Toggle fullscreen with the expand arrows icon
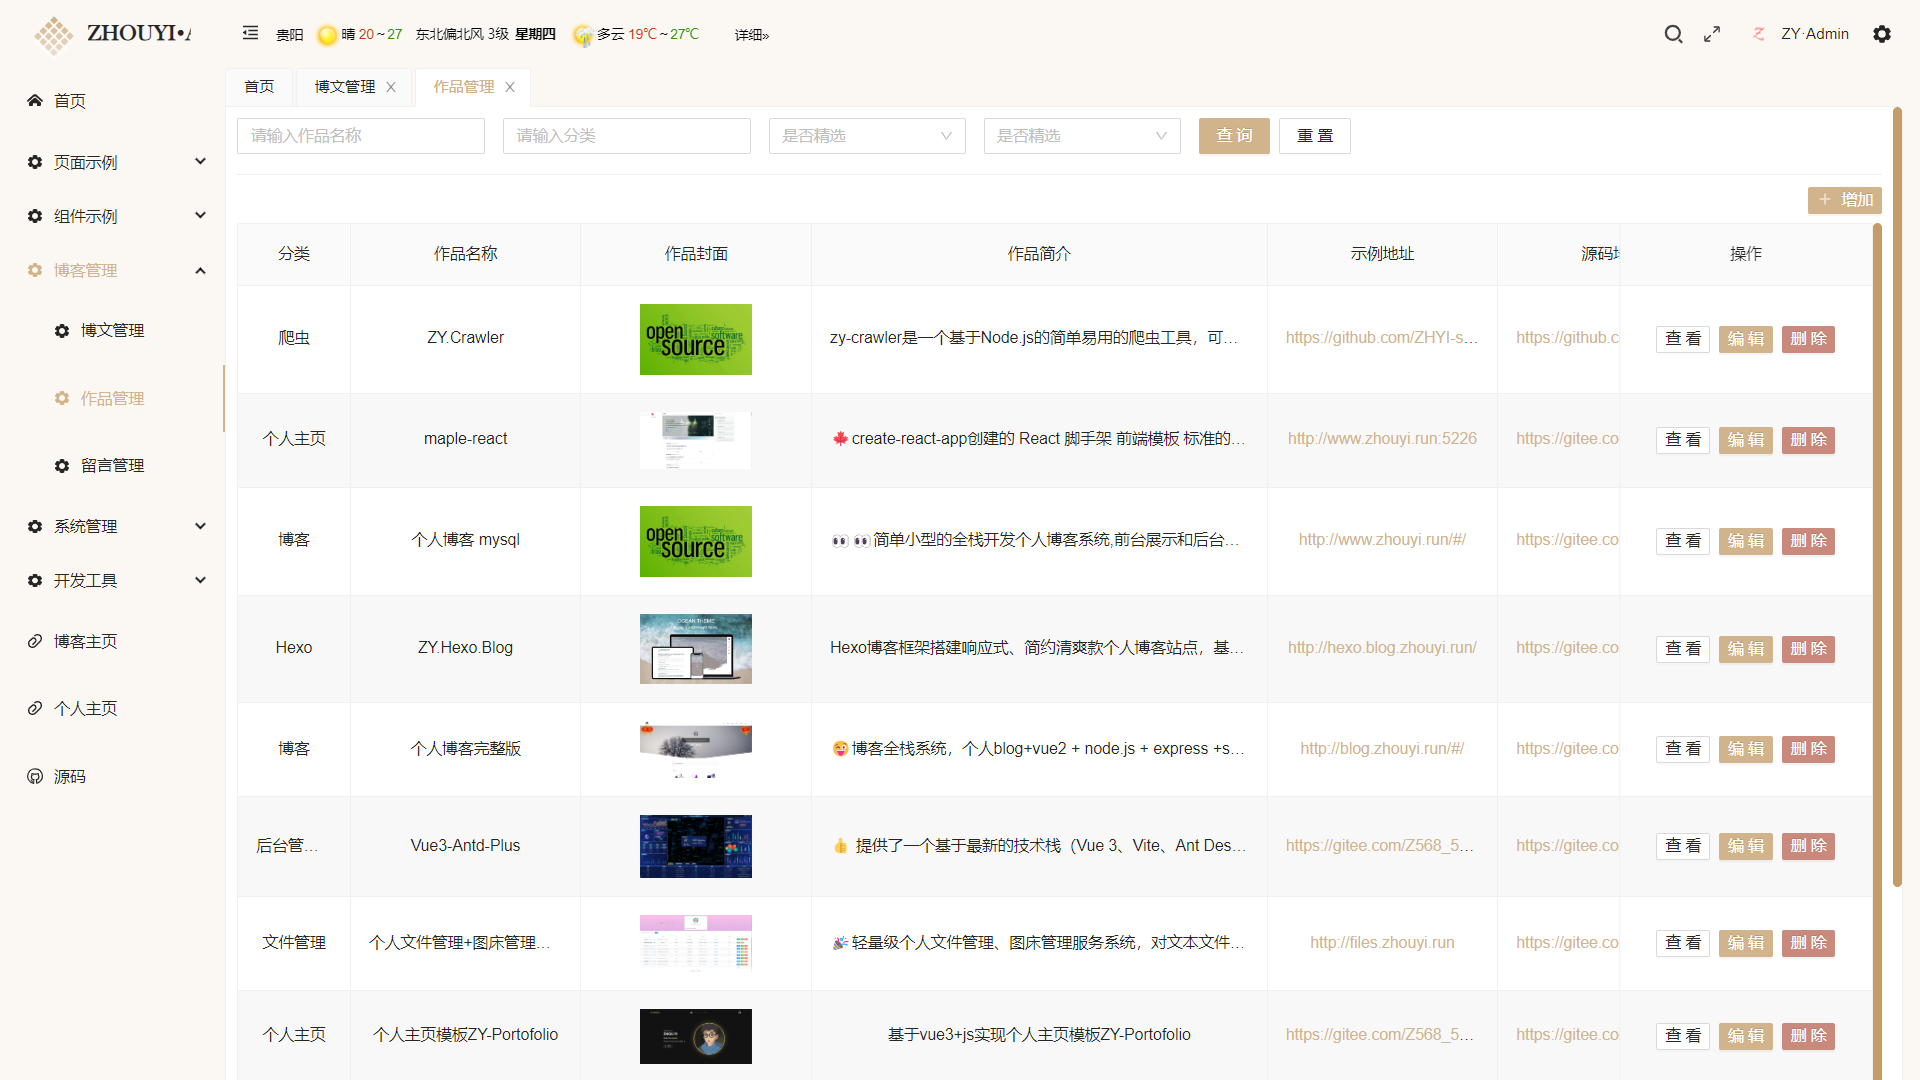The image size is (1920, 1080). coord(1712,34)
